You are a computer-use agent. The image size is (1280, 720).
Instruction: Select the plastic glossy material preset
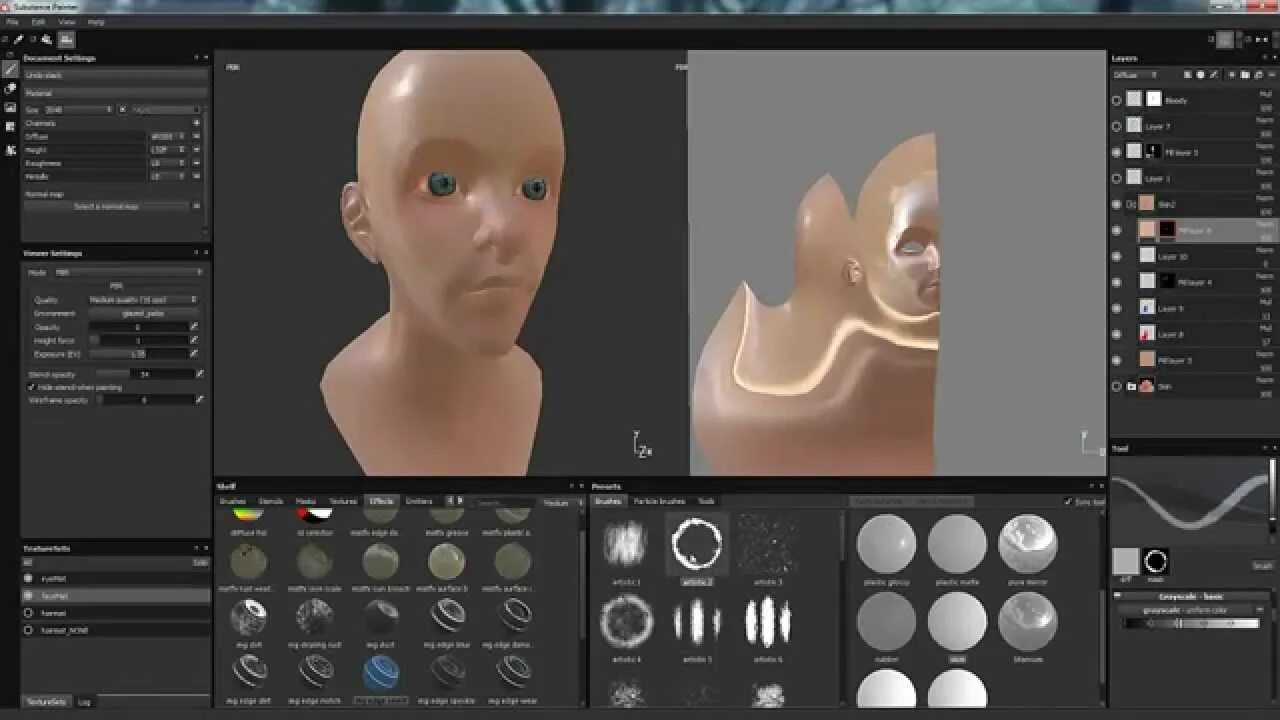(886, 549)
